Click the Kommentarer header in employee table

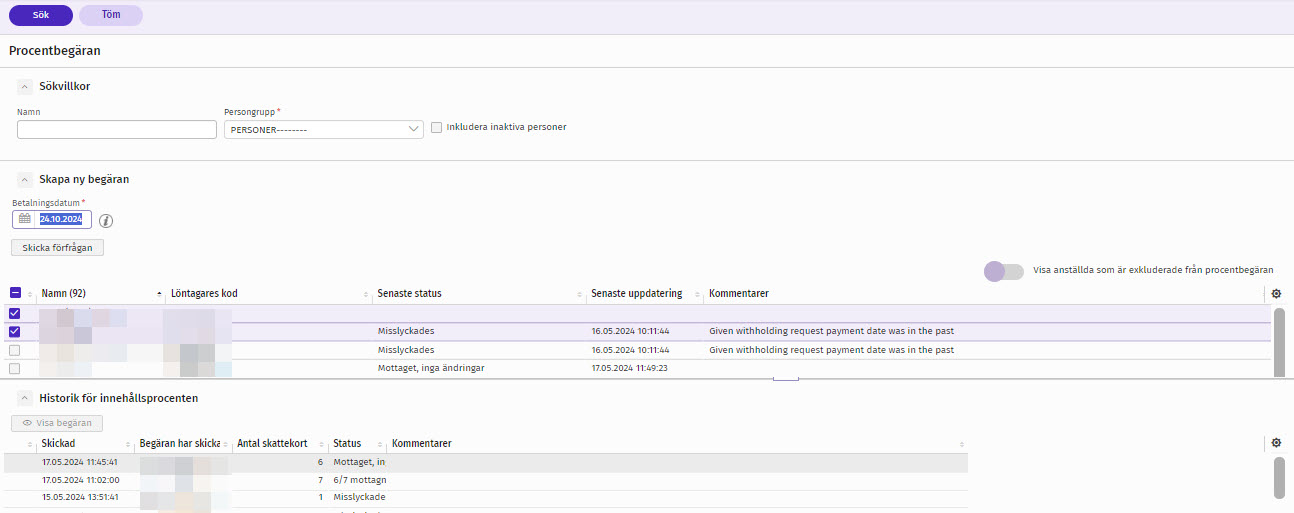point(738,294)
